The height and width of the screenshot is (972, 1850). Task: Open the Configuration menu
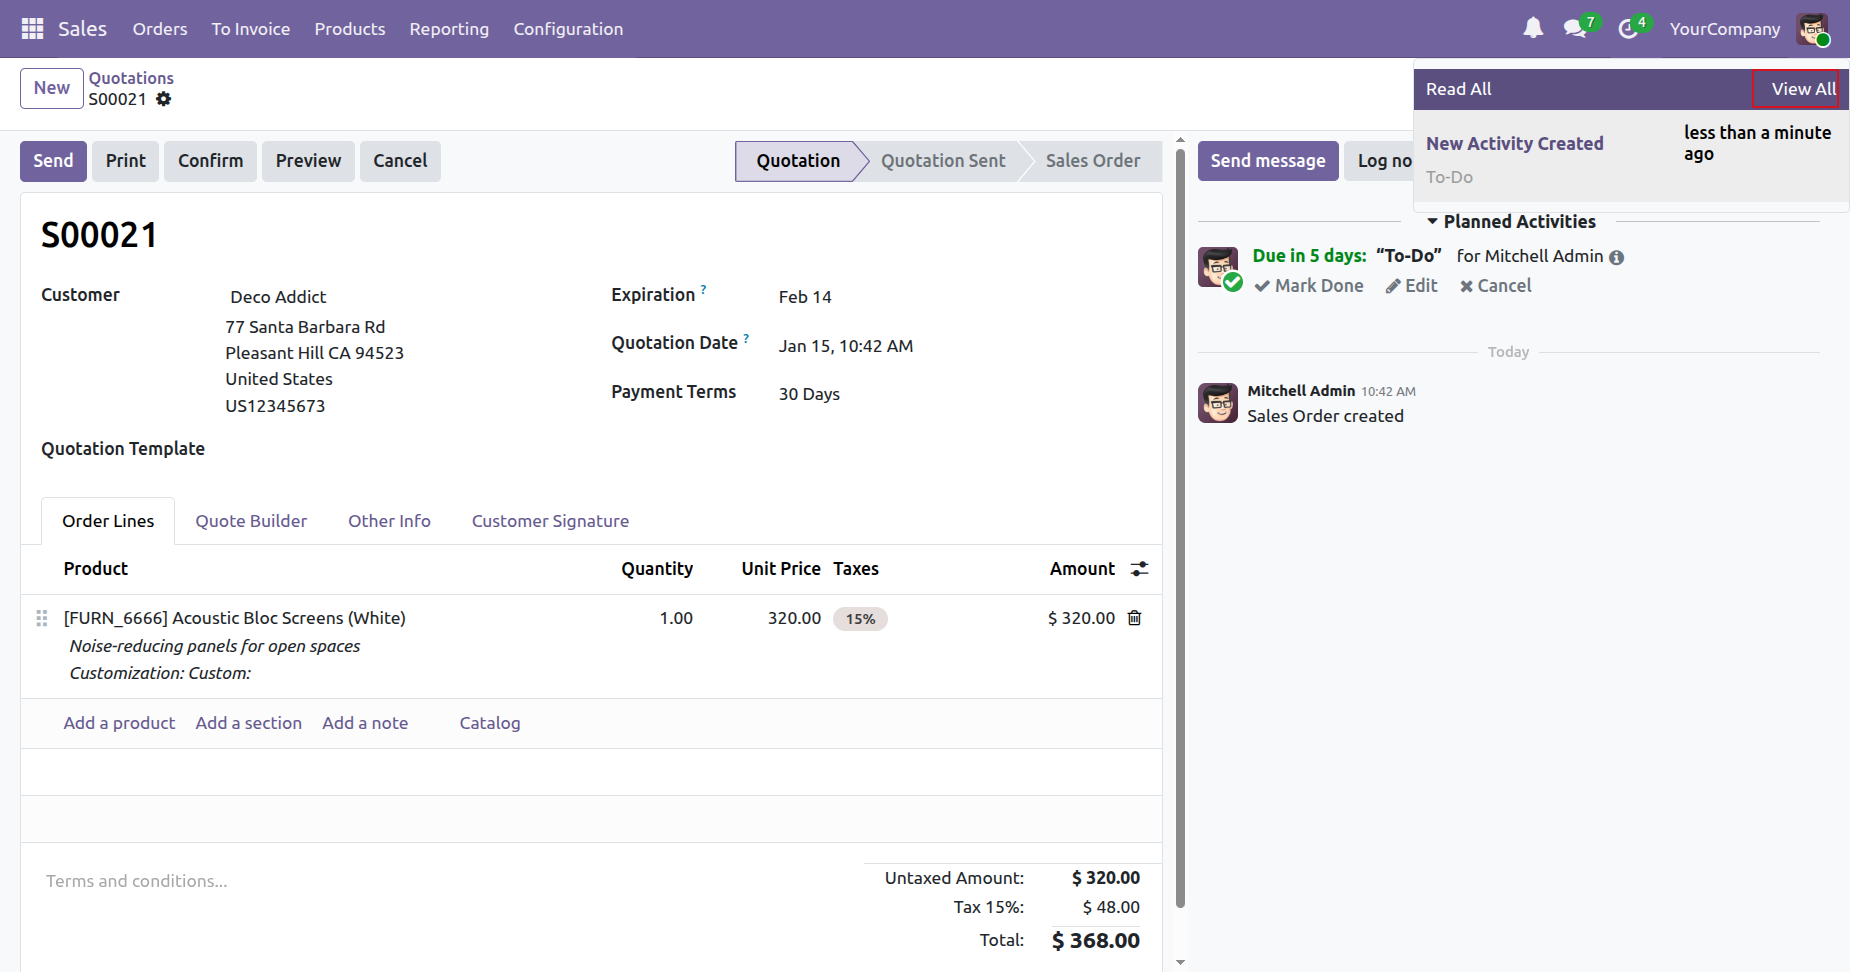568,29
